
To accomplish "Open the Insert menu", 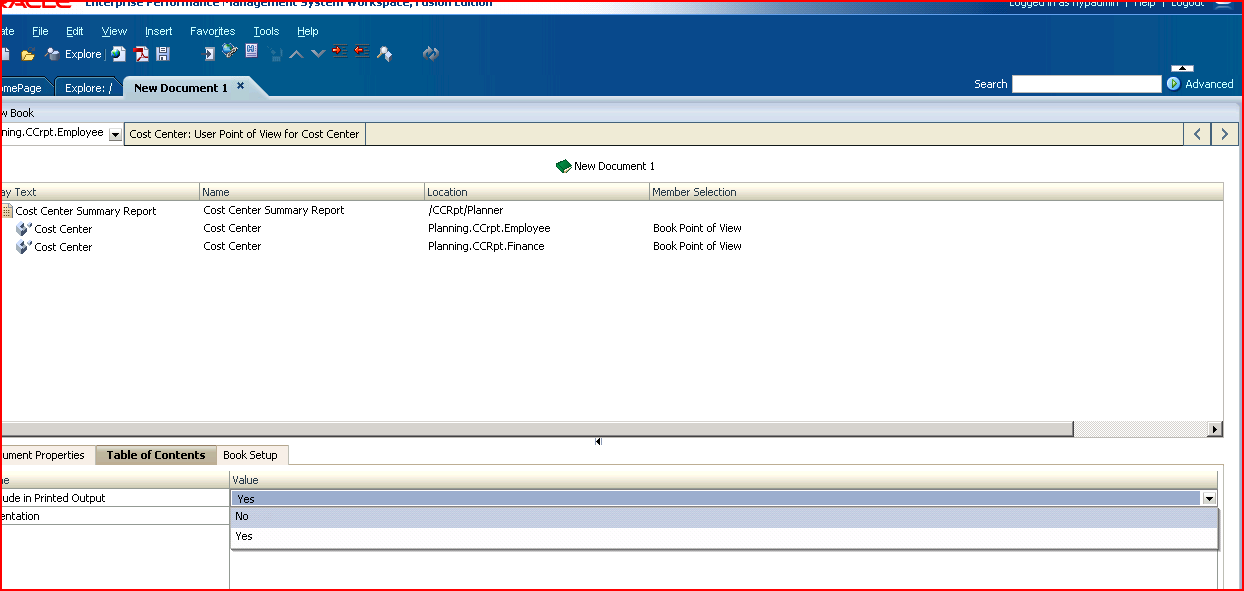I will (158, 31).
